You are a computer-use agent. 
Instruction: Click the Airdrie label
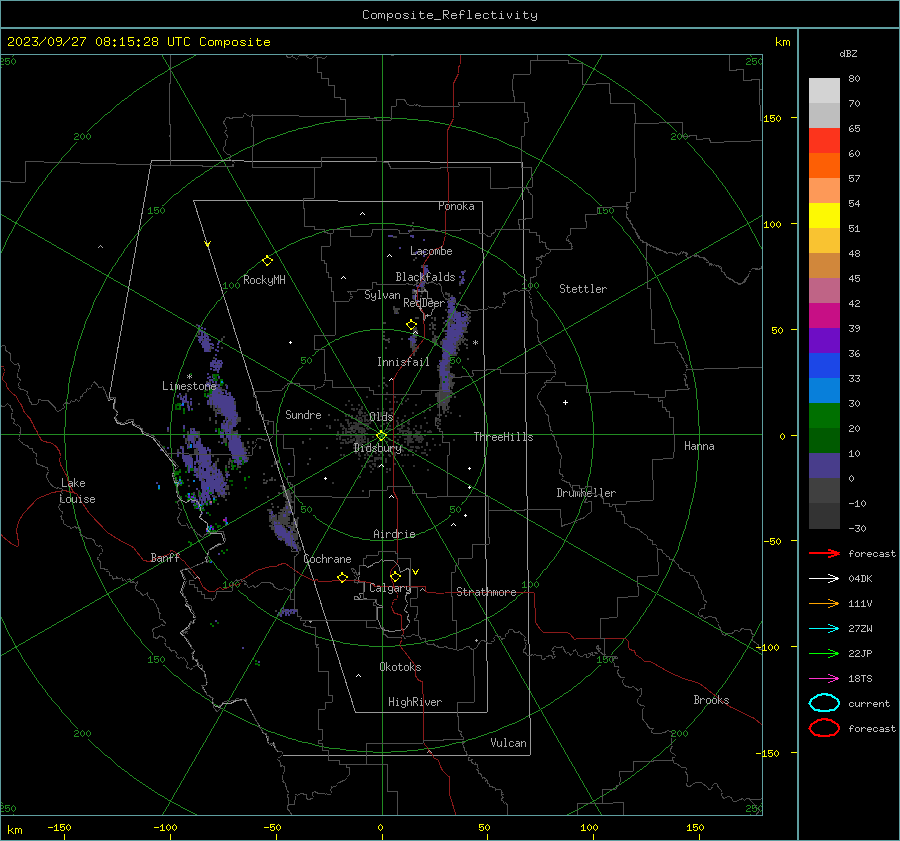pyautogui.click(x=394, y=534)
